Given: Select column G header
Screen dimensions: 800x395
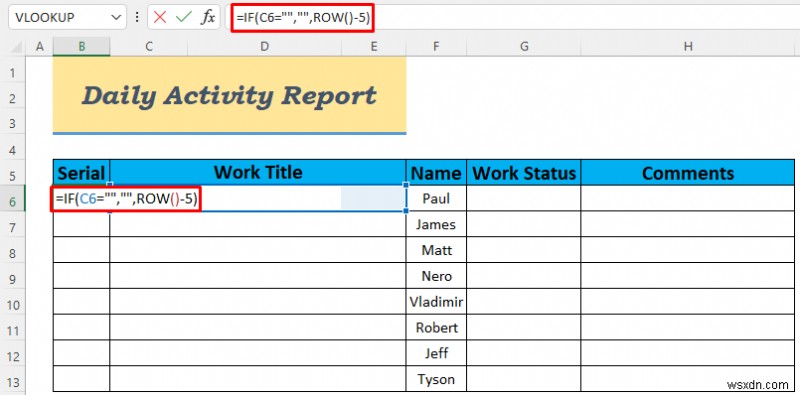Looking at the screenshot, I should [524, 46].
